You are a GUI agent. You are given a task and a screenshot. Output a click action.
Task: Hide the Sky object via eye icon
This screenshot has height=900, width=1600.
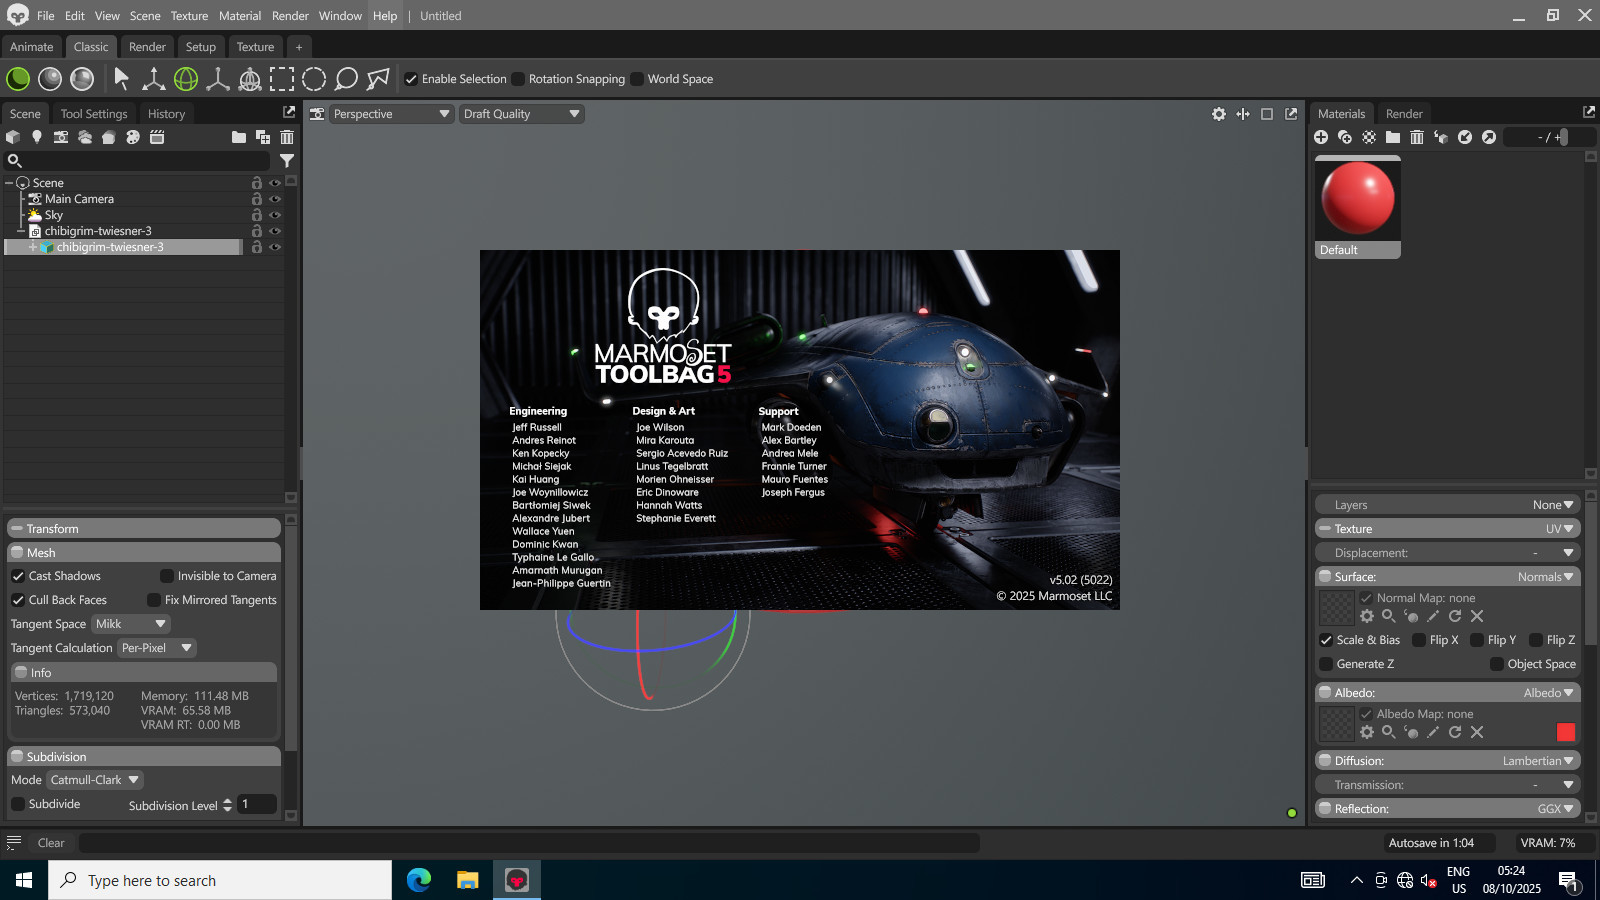click(275, 215)
